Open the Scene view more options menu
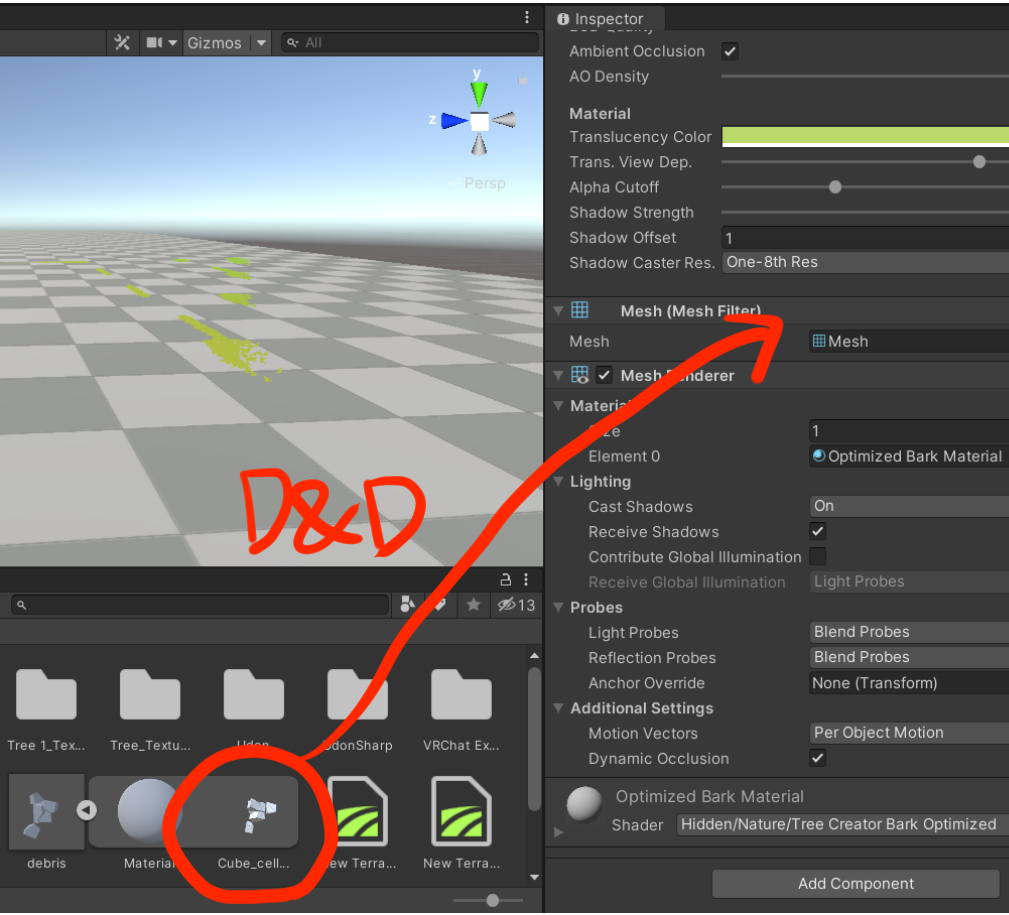This screenshot has height=915, width=1009. pyautogui.click(x=527, y=17)
